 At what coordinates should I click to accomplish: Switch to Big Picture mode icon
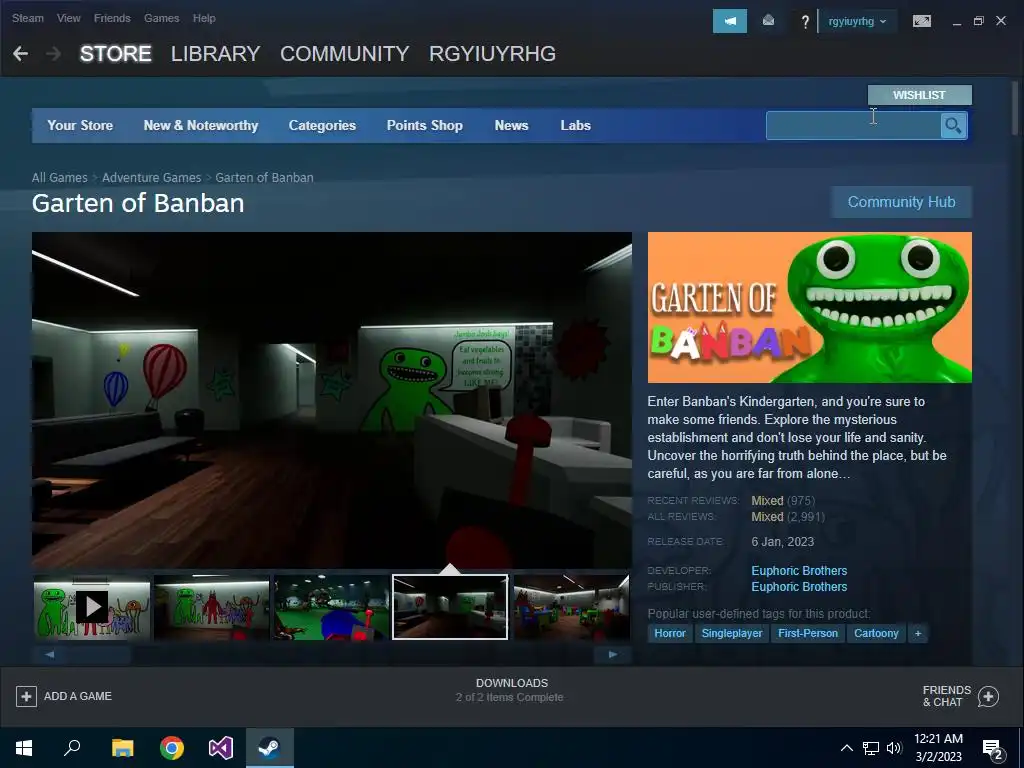point(921,21)
